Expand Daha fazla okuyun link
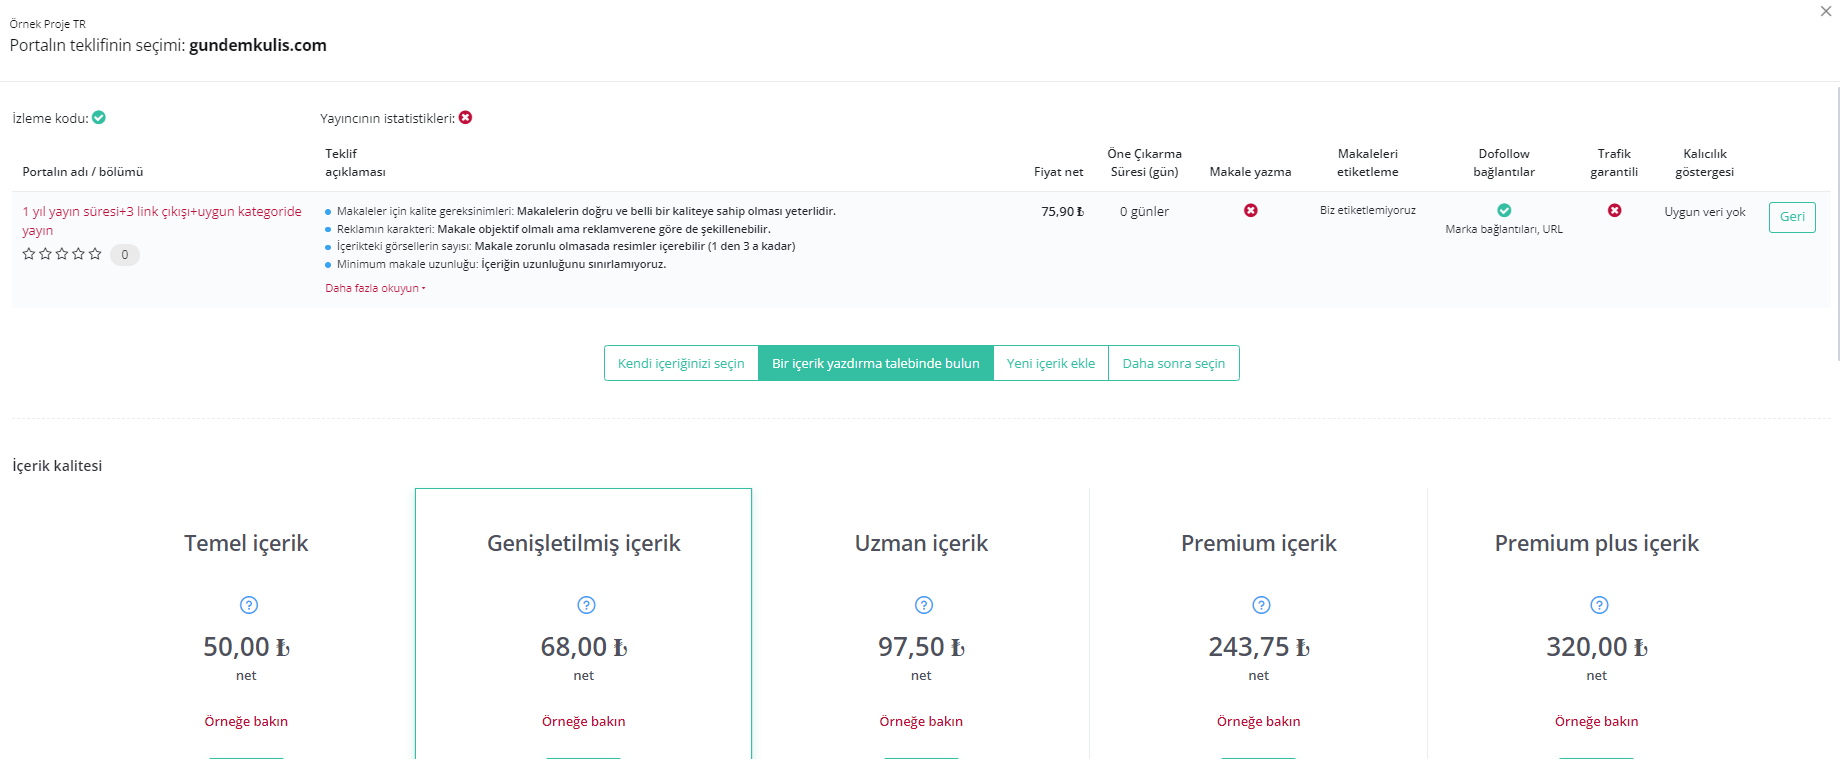1840x764 pixels. tap(375, 288)
